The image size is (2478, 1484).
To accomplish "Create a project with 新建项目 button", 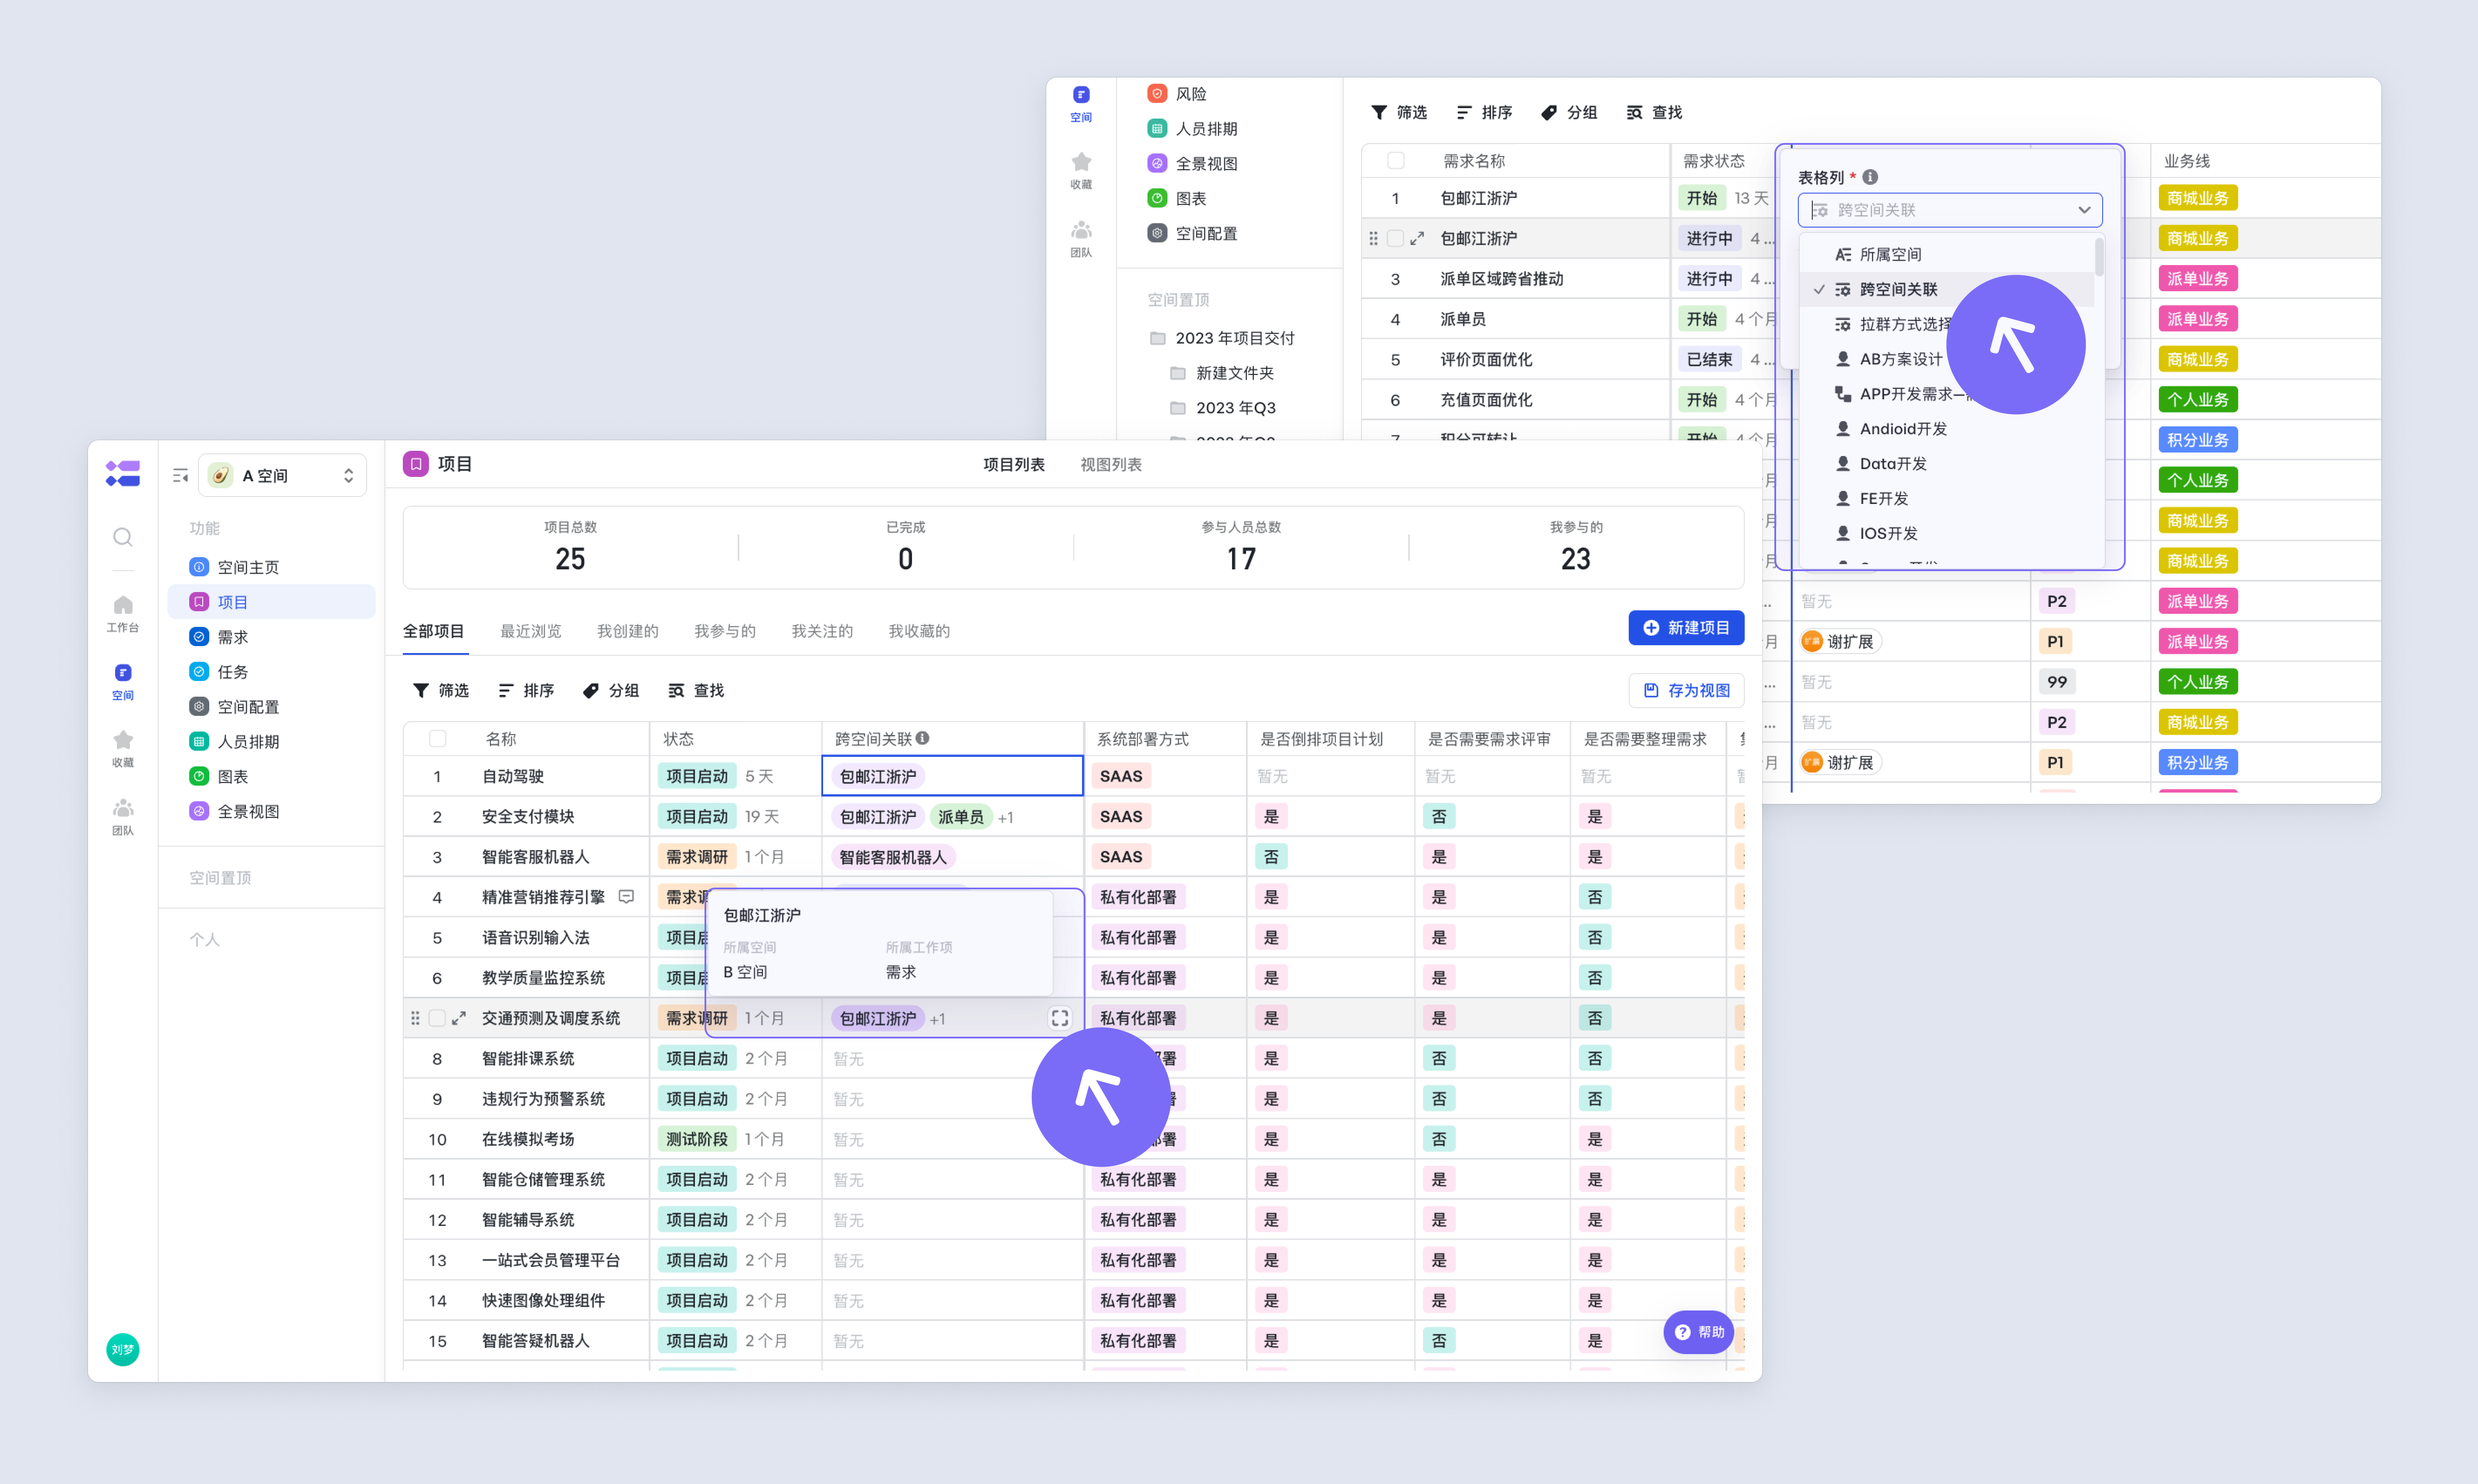I will 1686,628.
